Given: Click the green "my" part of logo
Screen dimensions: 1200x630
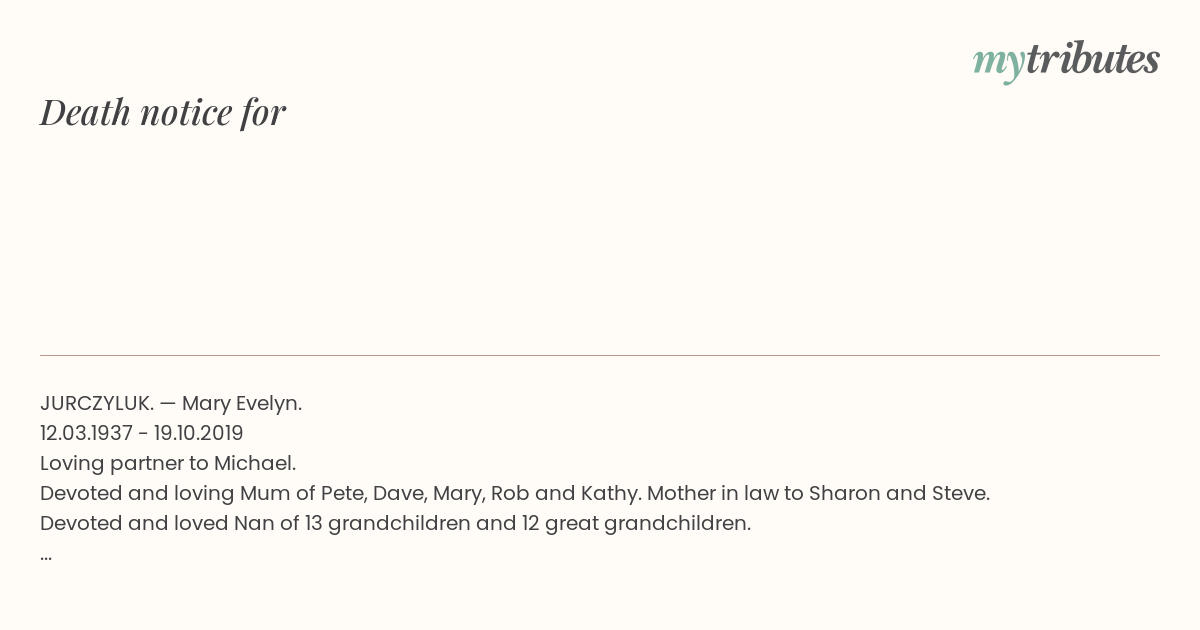Looking at the screenshot, I should pyautogui.click(x=998, y=64).
